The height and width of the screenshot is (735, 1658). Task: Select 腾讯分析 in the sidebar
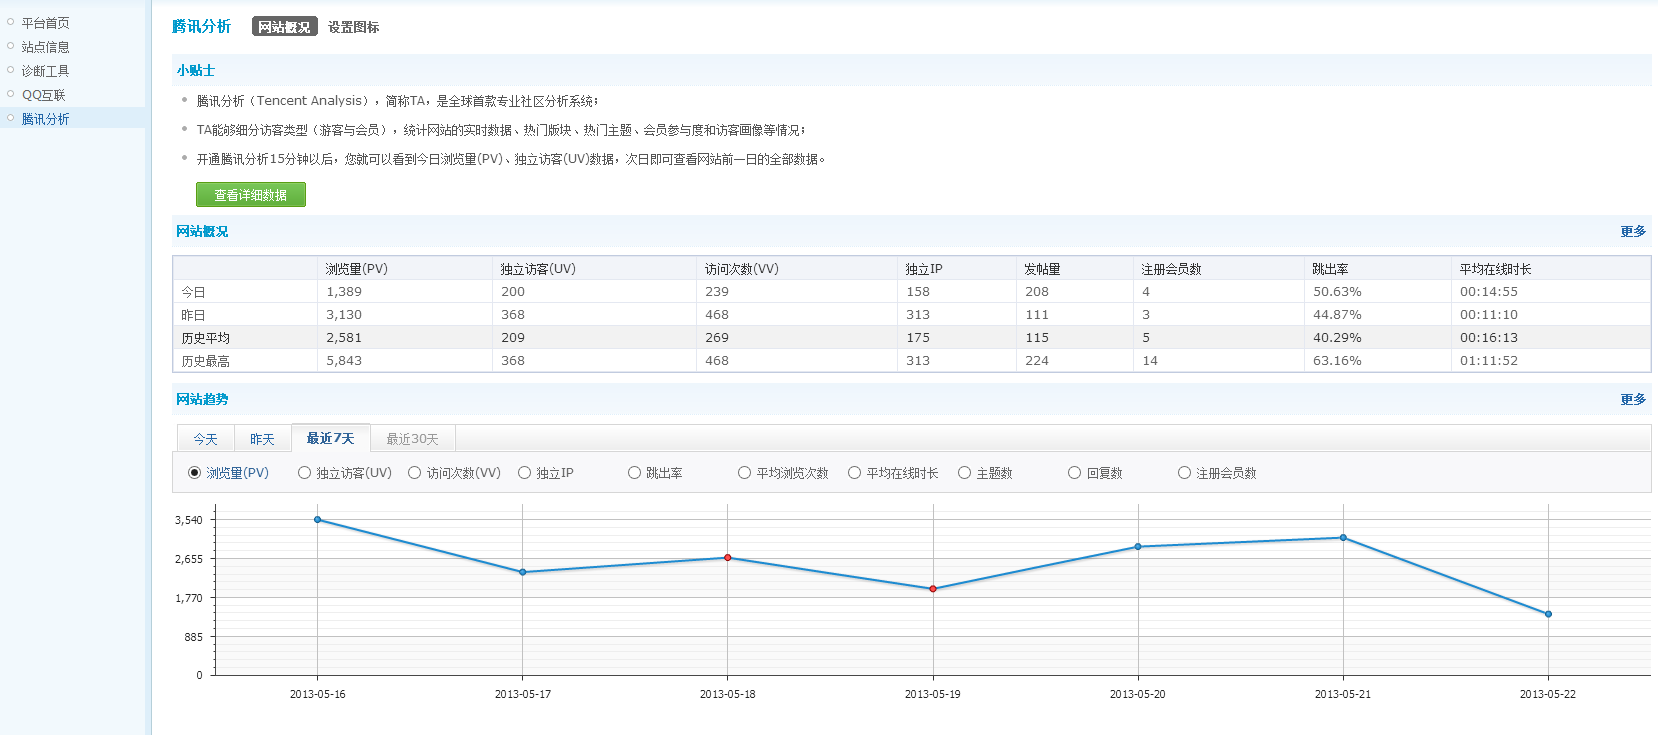(x=45, y=119)
